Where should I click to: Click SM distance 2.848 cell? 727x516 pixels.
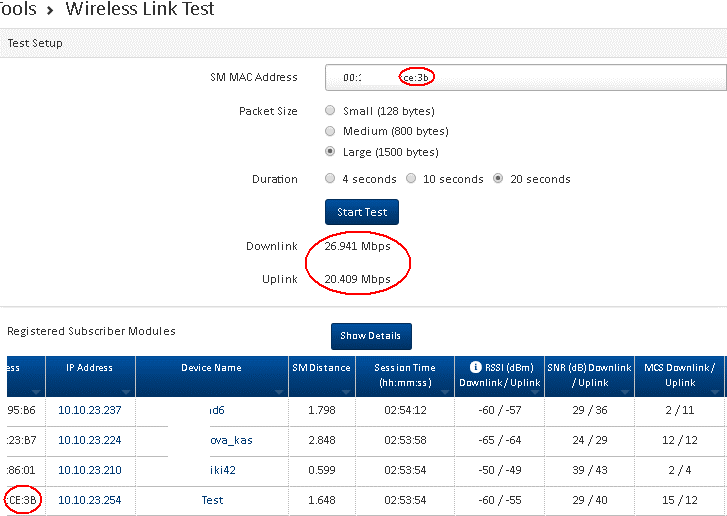[x=322, y=440]
